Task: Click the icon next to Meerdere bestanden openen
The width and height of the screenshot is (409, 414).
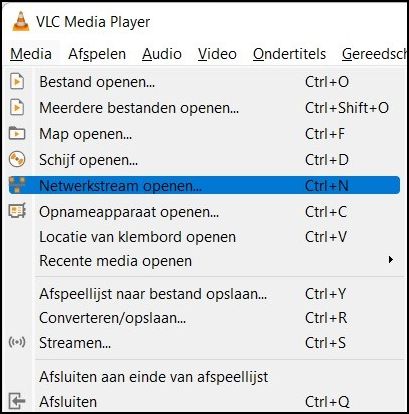Action: (x=17, y=108)
